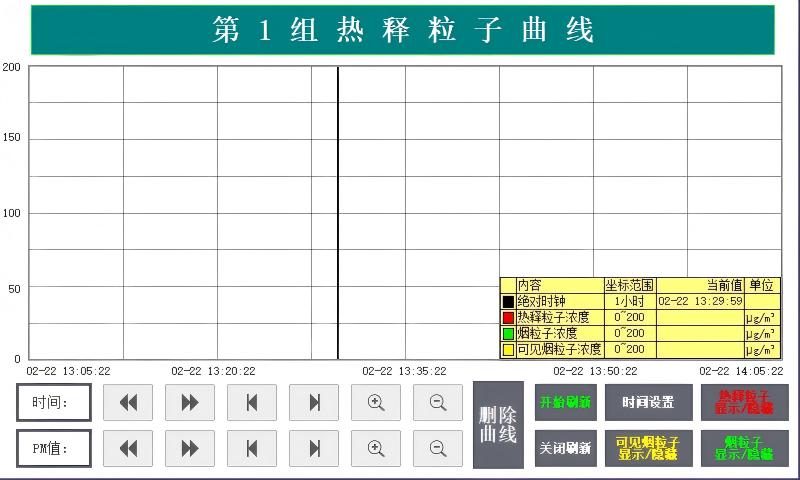The image size is (800, 480).
Task: Click the PM值 row fast-forward double-arrow button
Action: coord(190,448)
